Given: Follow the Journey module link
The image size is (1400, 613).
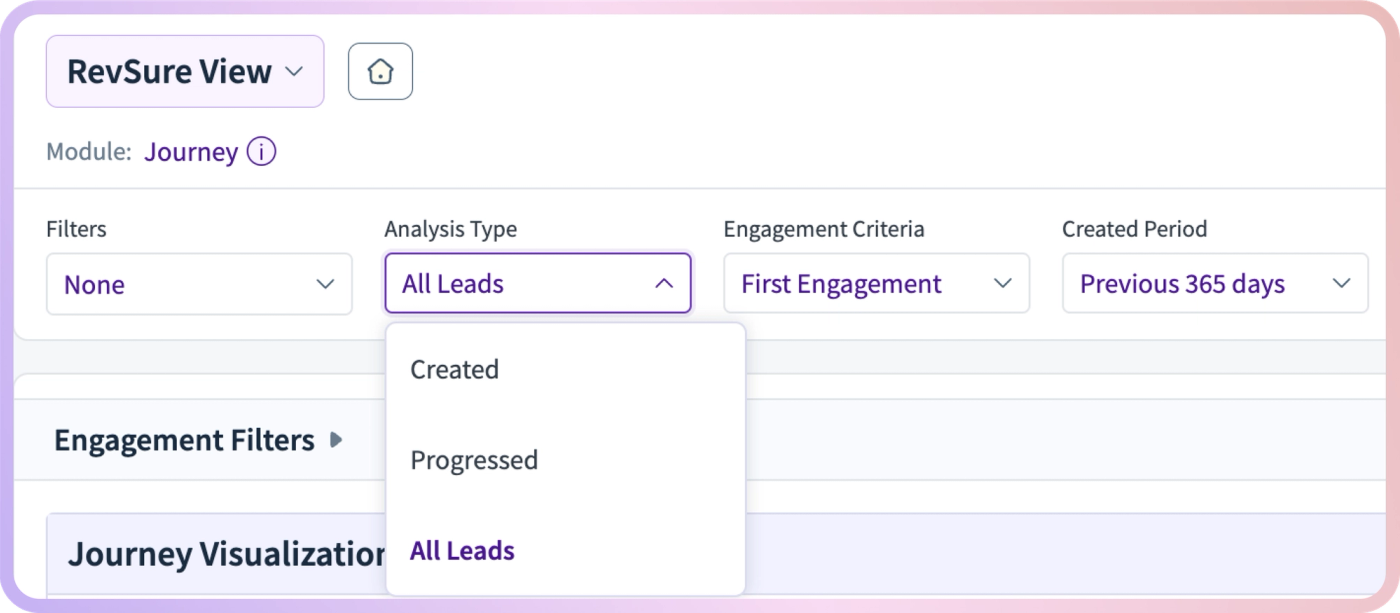Looking at the screenshot, I should [x=191, y=153].
